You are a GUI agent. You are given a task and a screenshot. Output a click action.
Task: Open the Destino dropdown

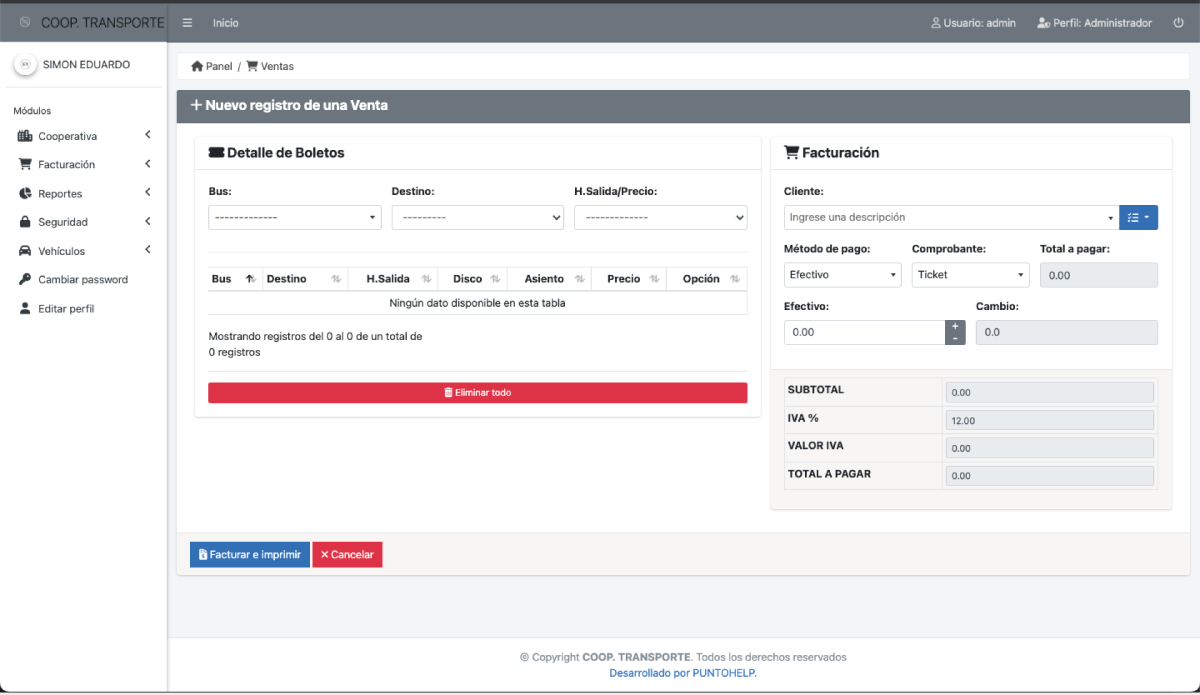477,217
